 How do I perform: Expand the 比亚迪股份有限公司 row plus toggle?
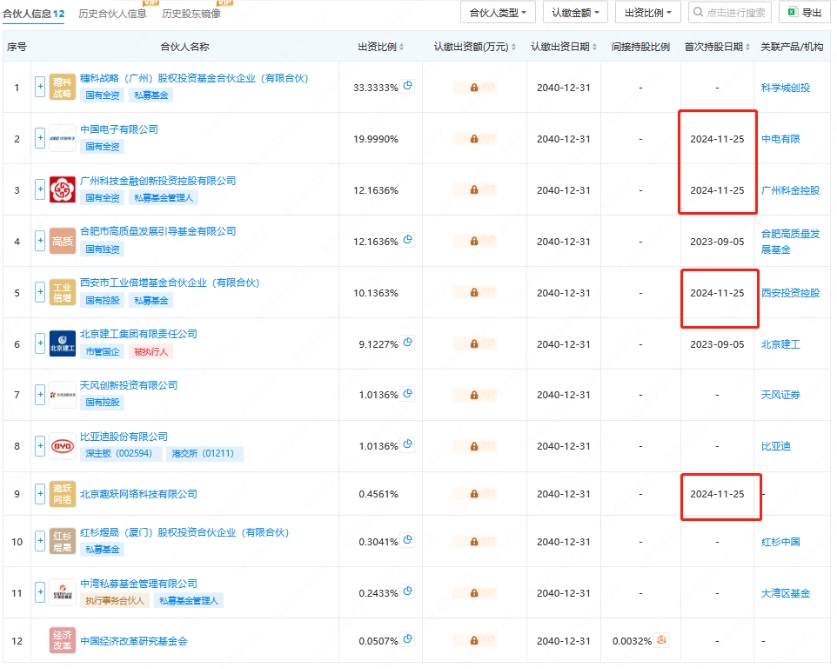[x=41, y=446]
